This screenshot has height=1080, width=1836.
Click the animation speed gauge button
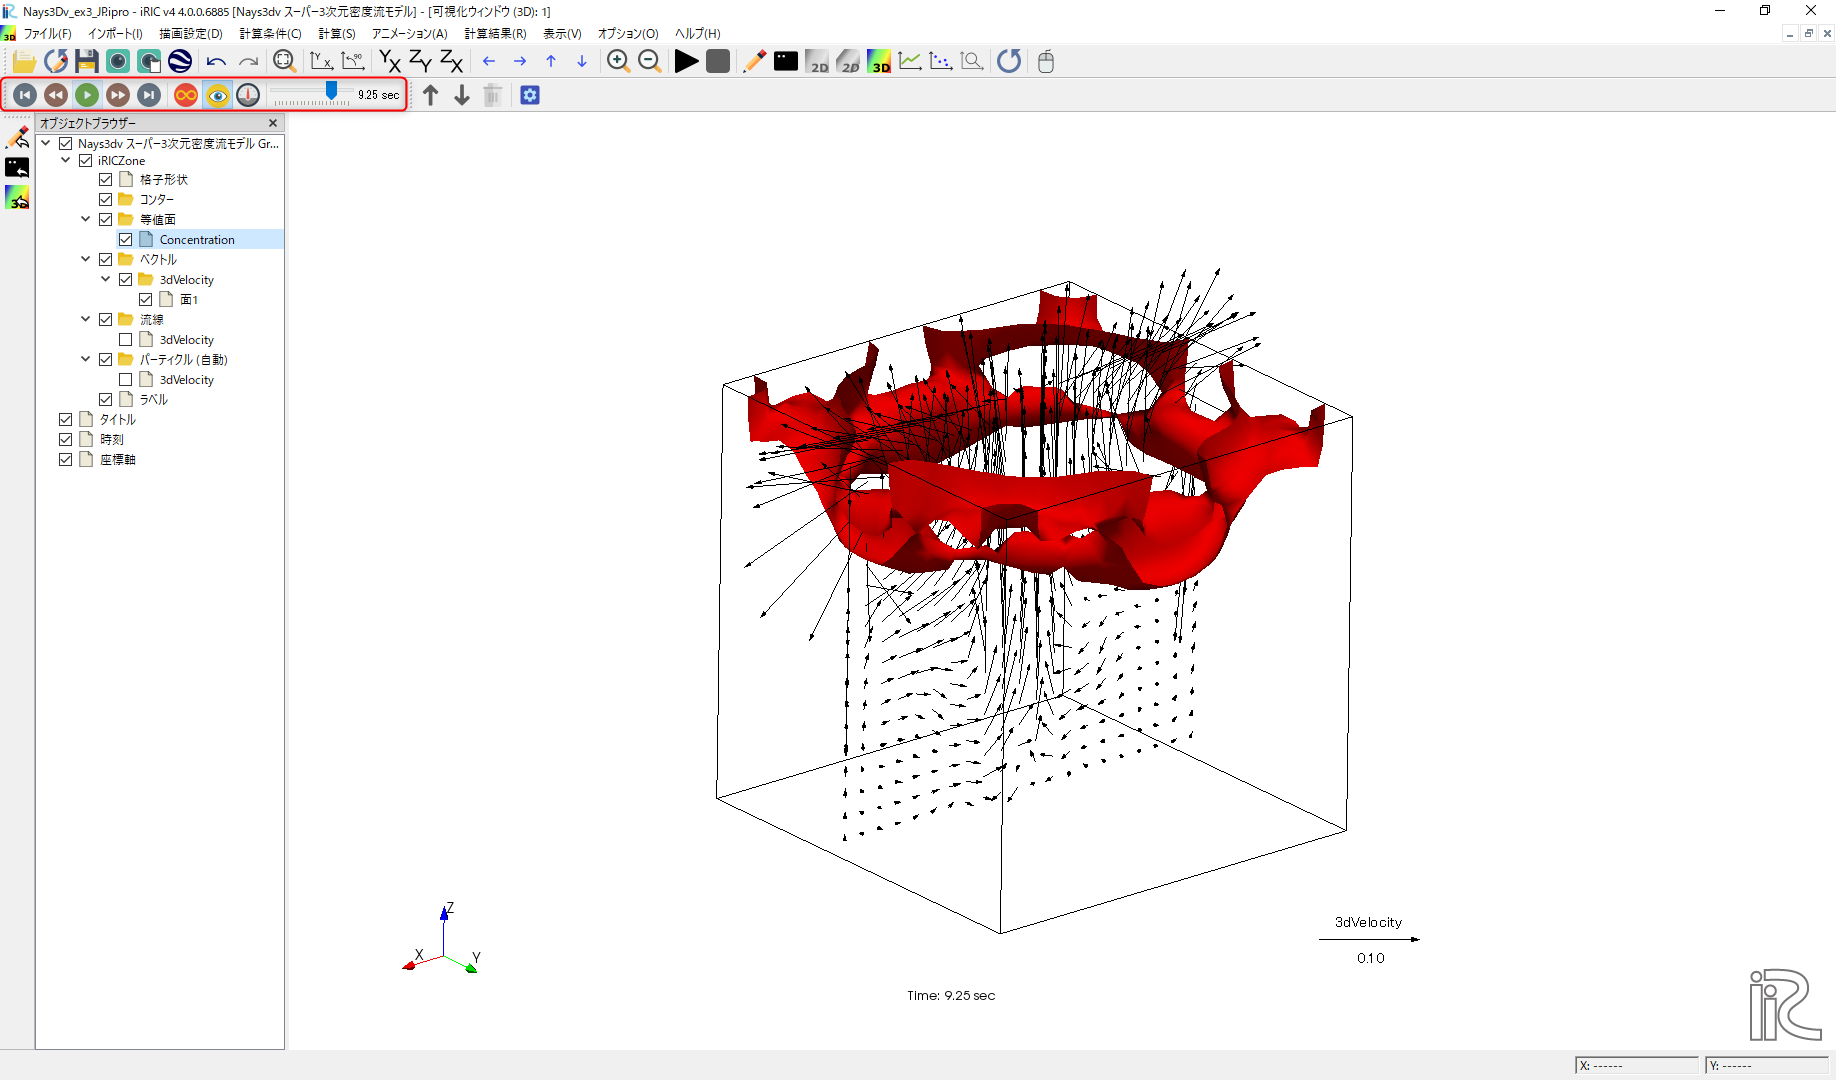(248, 95)
